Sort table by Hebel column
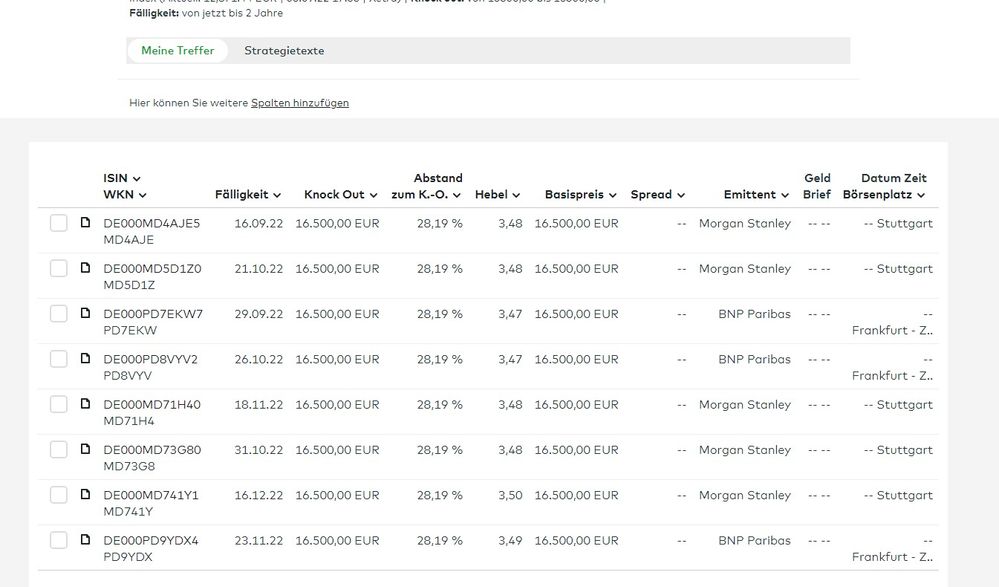The image size is (999, 587). point(497,195)
